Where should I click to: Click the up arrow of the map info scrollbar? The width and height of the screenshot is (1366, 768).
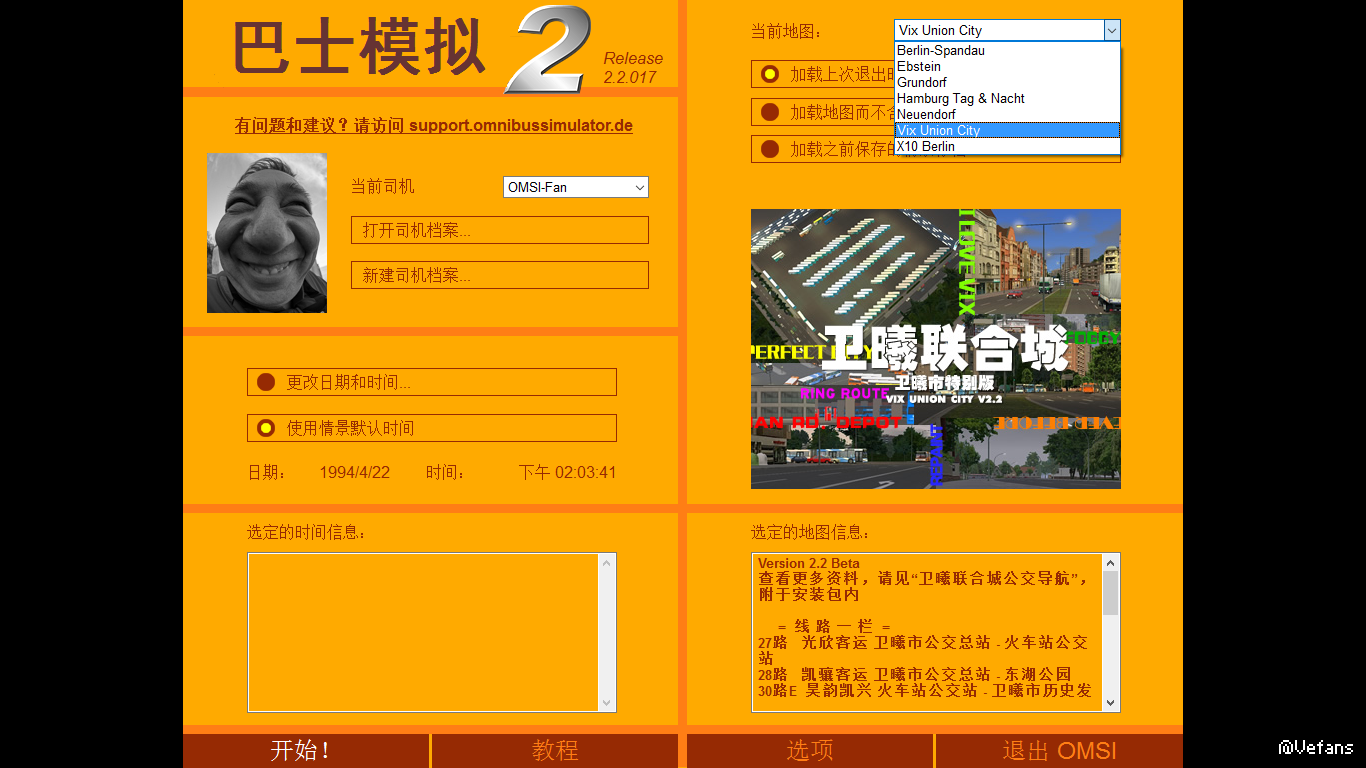pyautogui.click(x=1111, y=562)
